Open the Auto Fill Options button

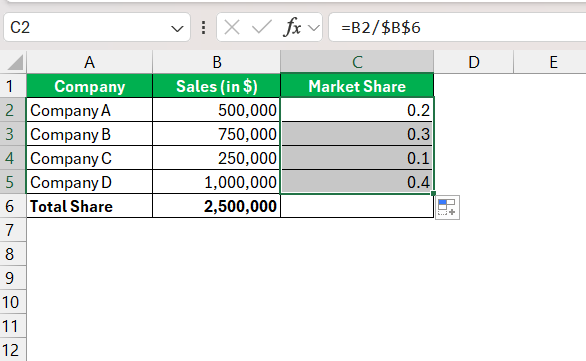tap(447, 207)
